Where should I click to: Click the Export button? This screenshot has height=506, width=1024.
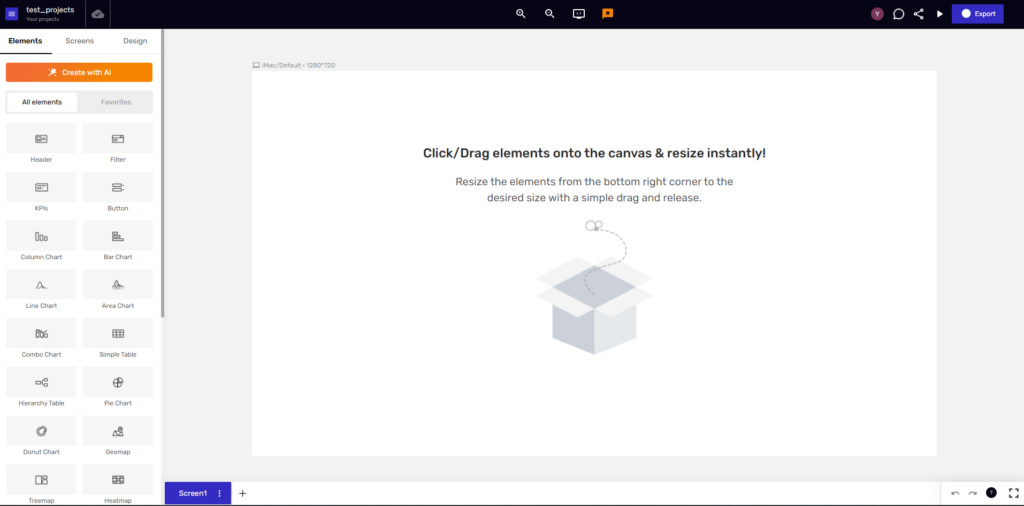click(x=977, y=14)
